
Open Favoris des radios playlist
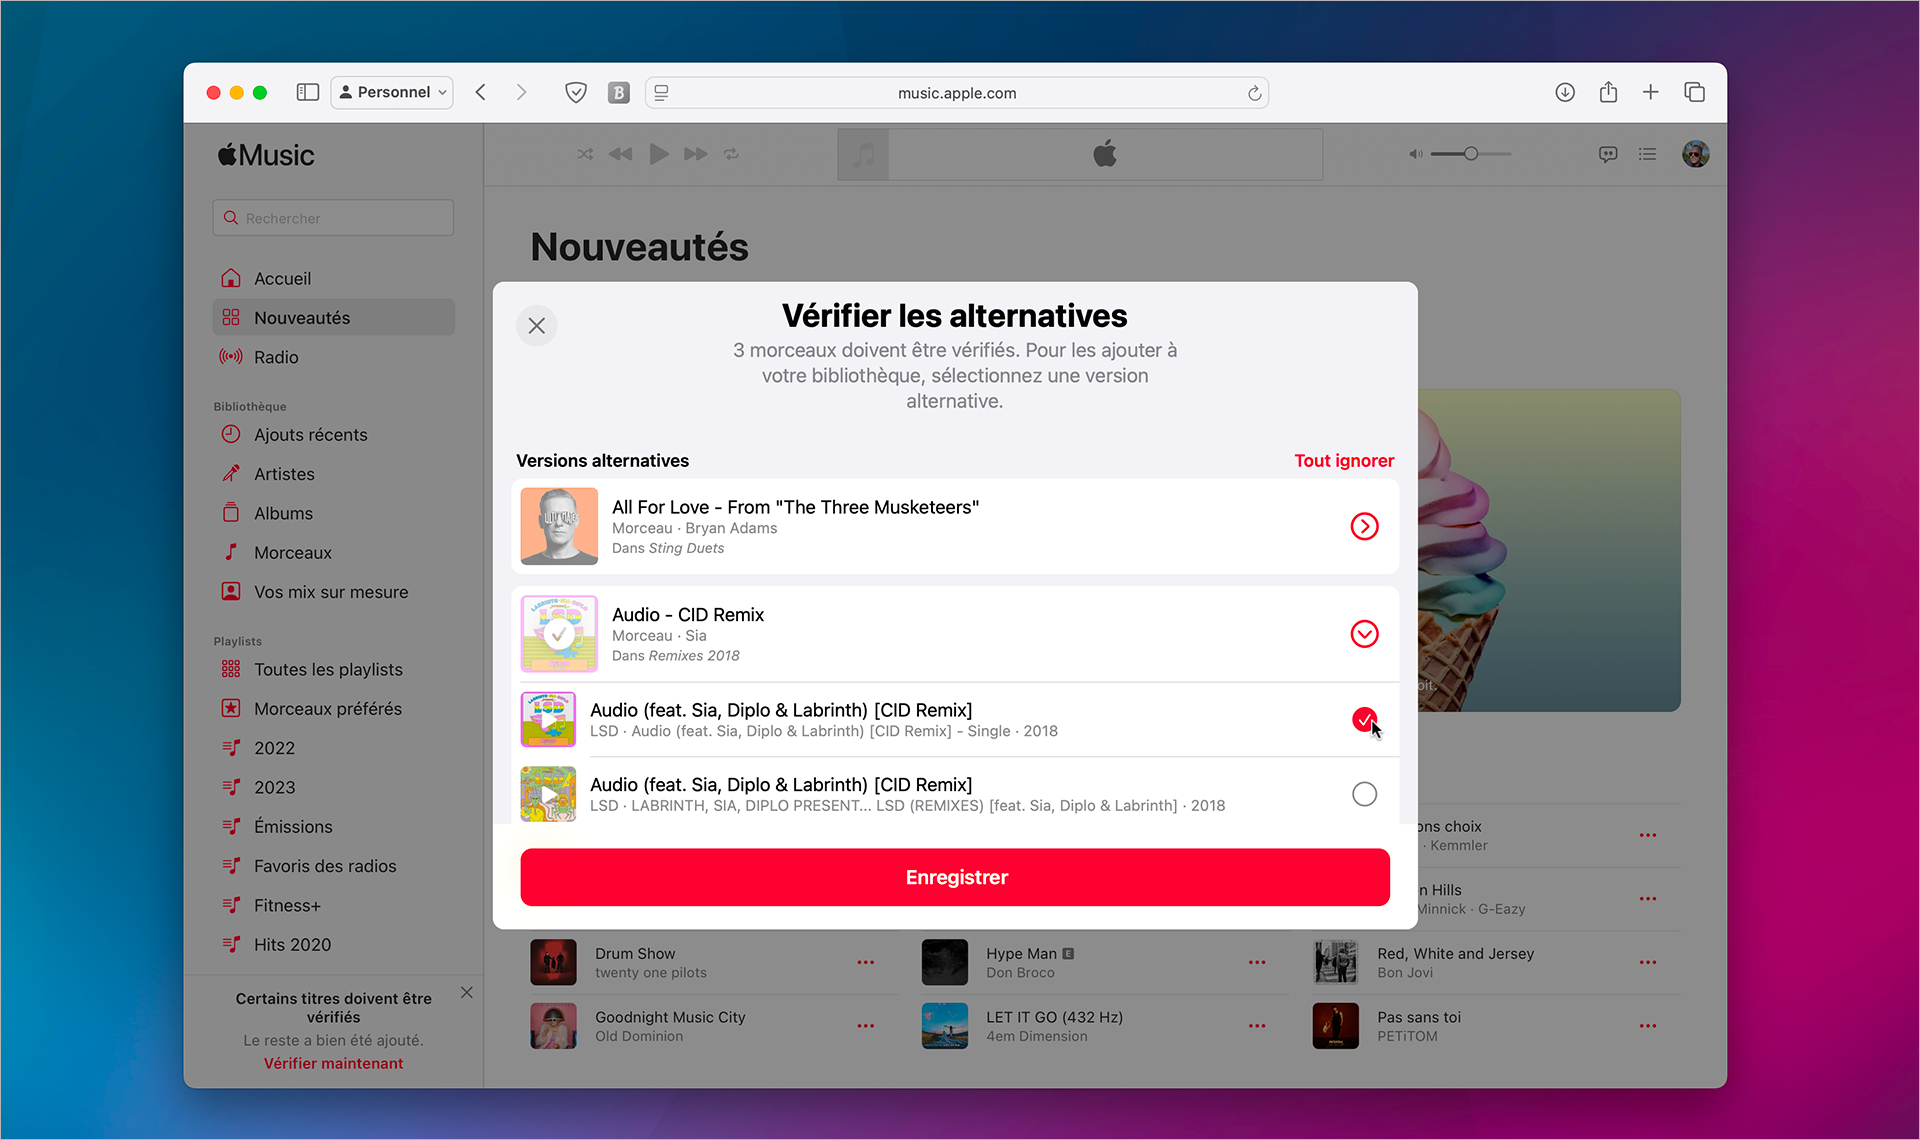point(333,866)
